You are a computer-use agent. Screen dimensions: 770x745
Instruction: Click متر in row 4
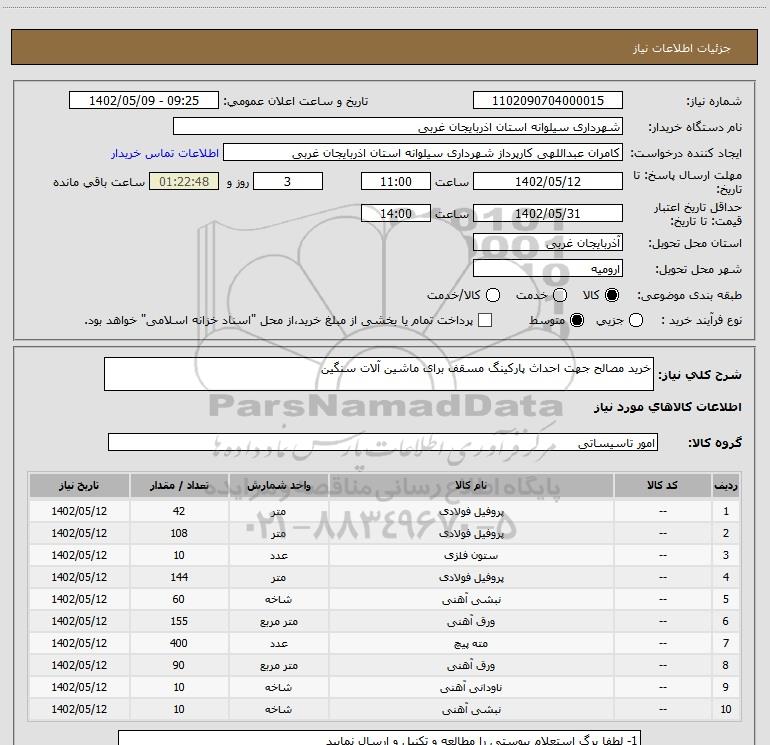coord(278,578)
